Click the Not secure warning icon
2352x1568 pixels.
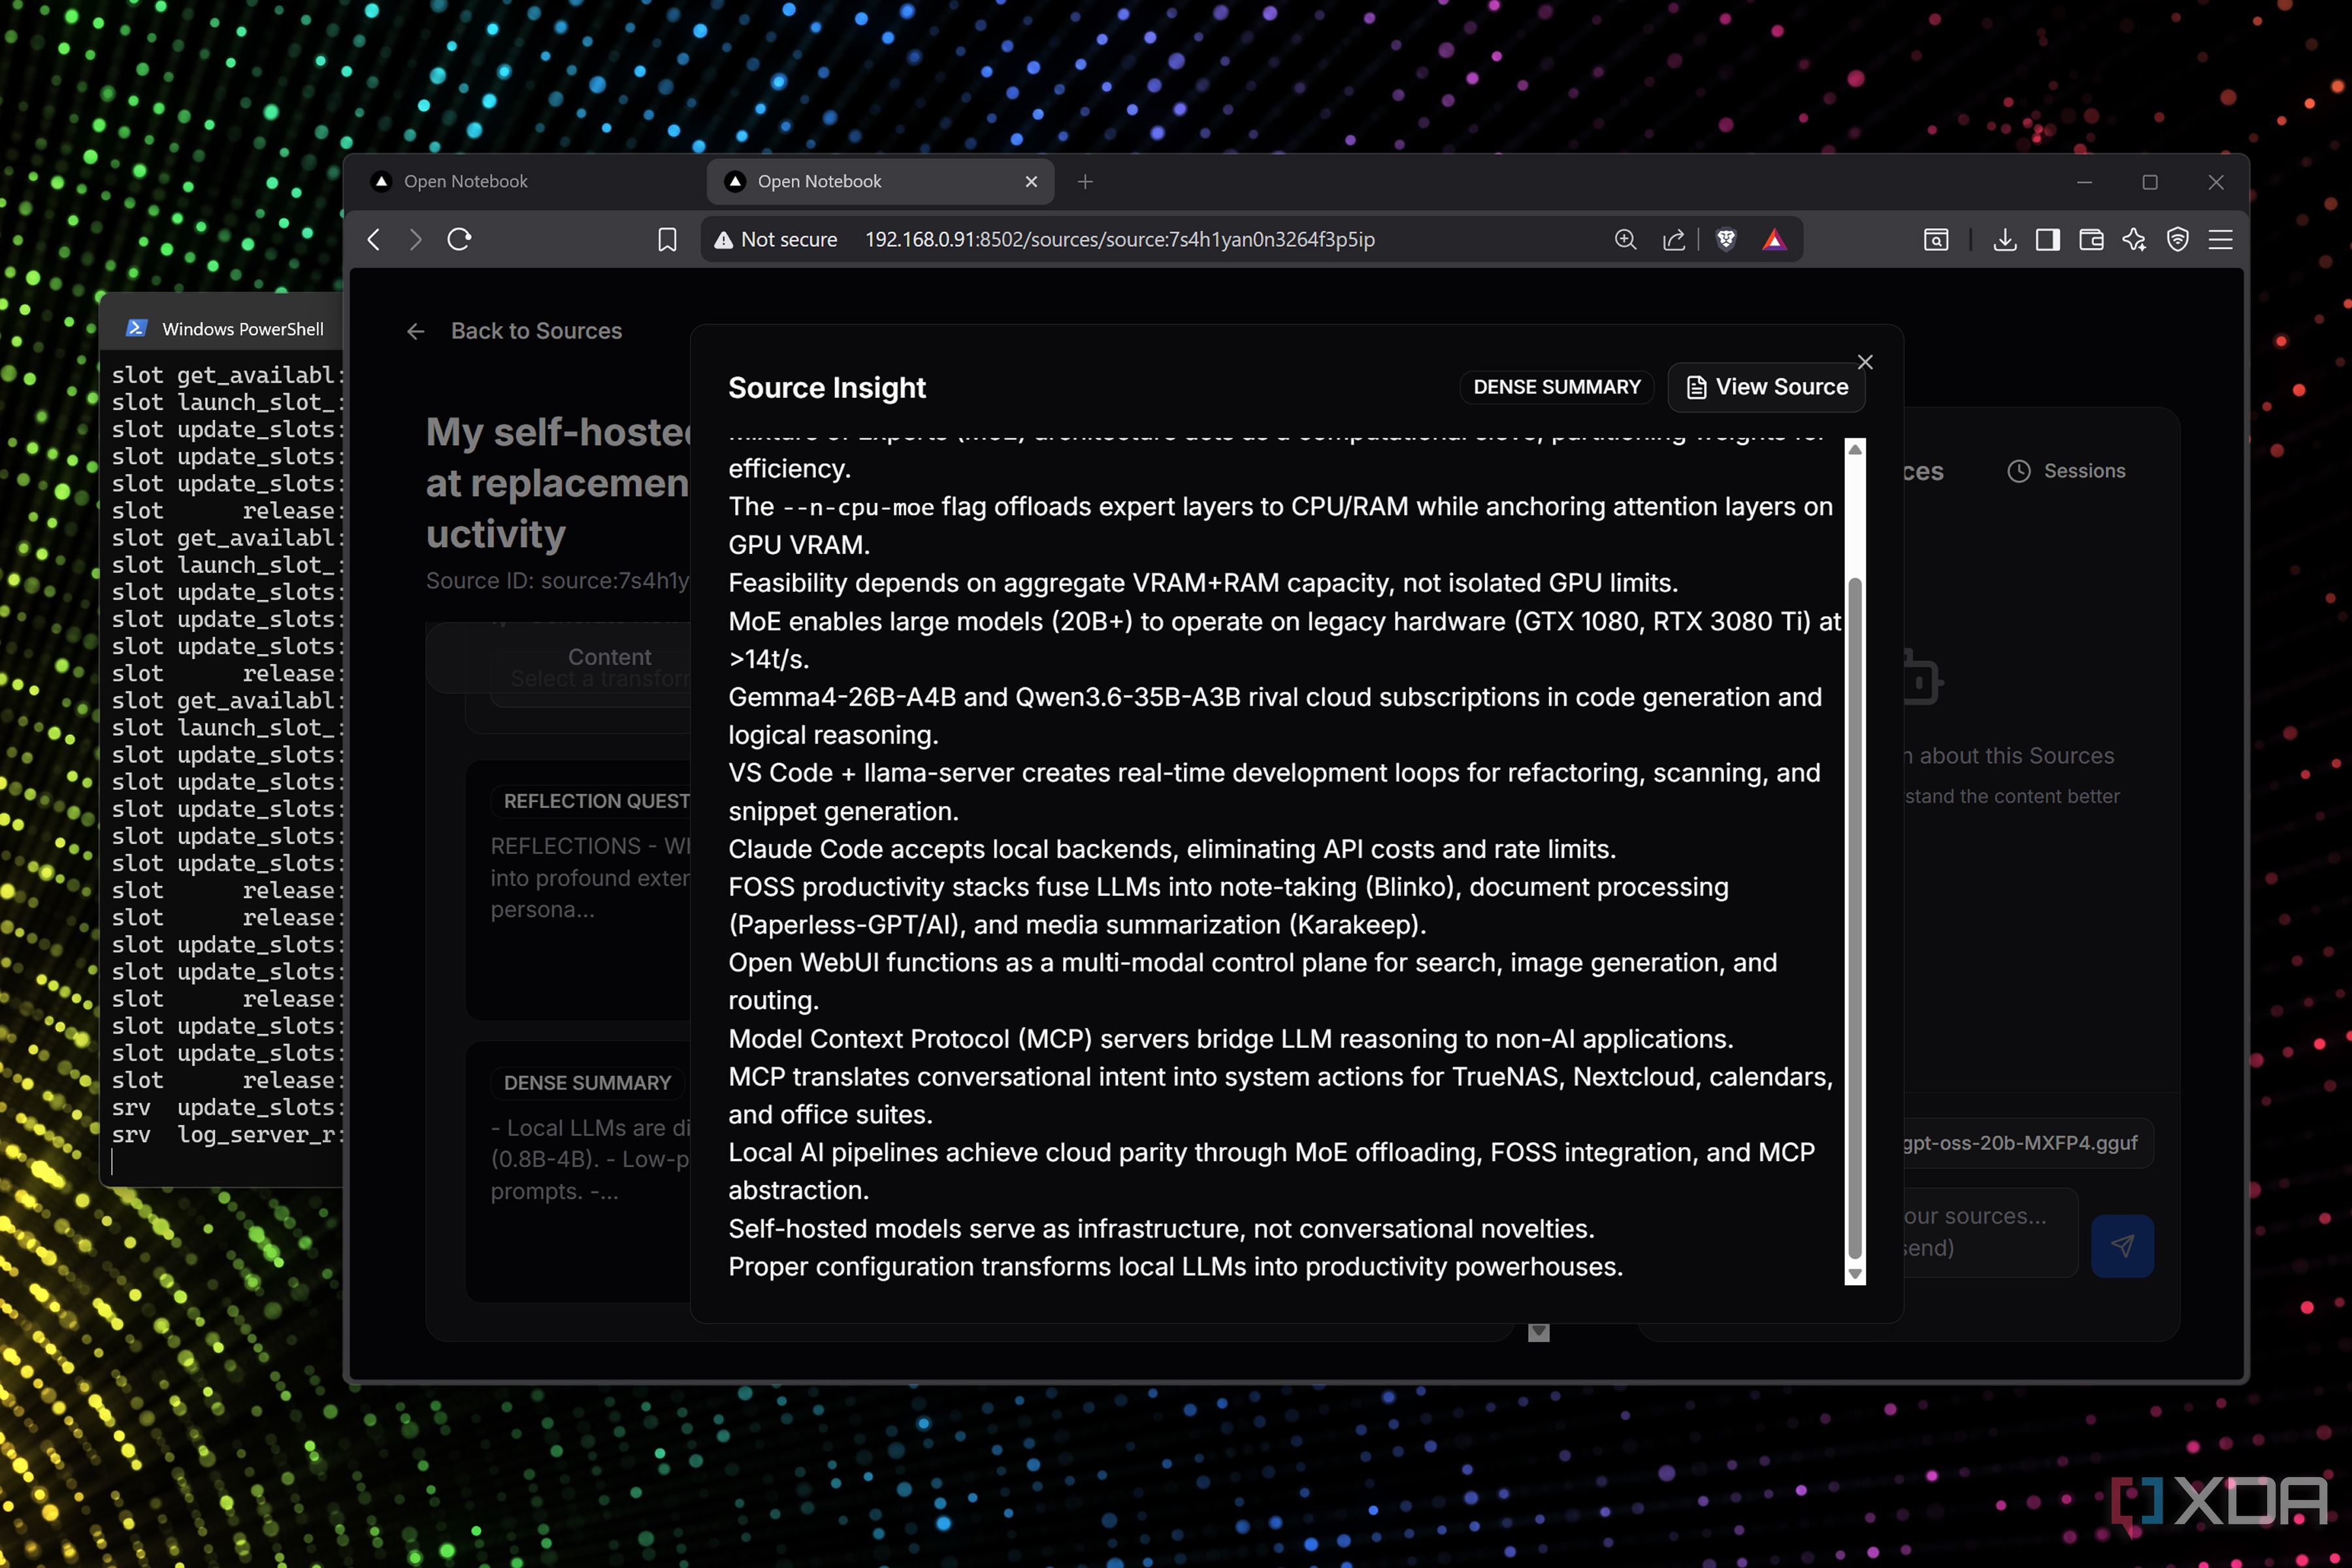click(723, 240)
